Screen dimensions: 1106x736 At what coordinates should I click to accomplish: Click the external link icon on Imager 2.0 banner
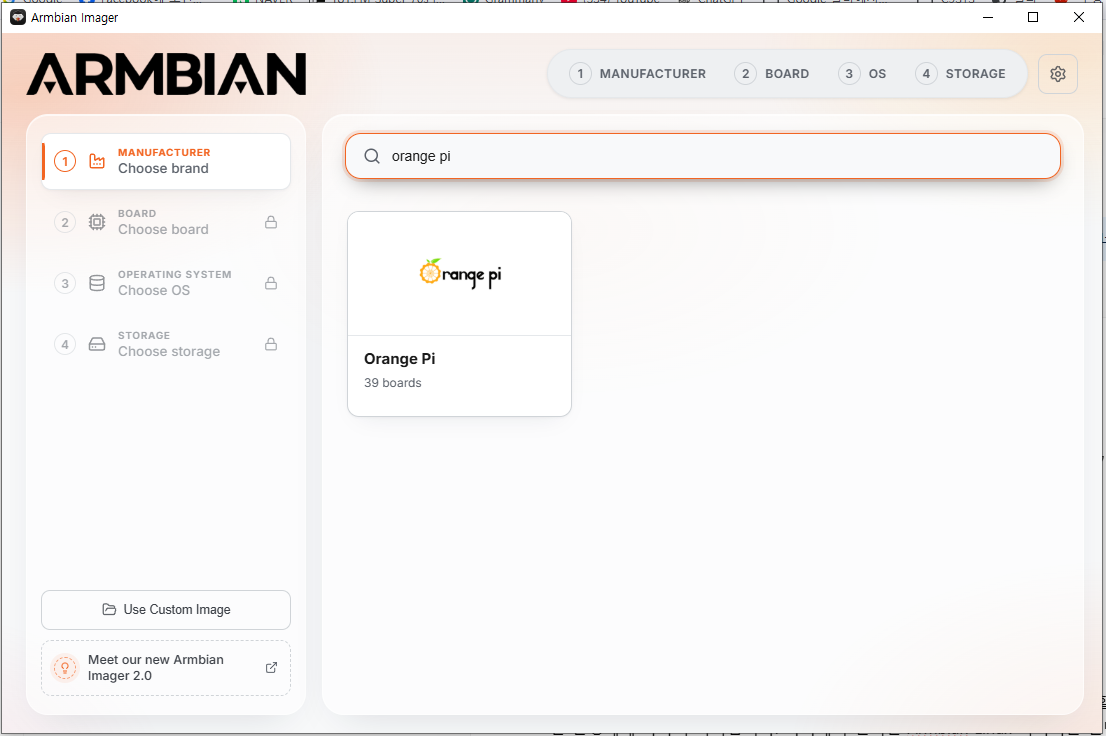tap(272, 668)
